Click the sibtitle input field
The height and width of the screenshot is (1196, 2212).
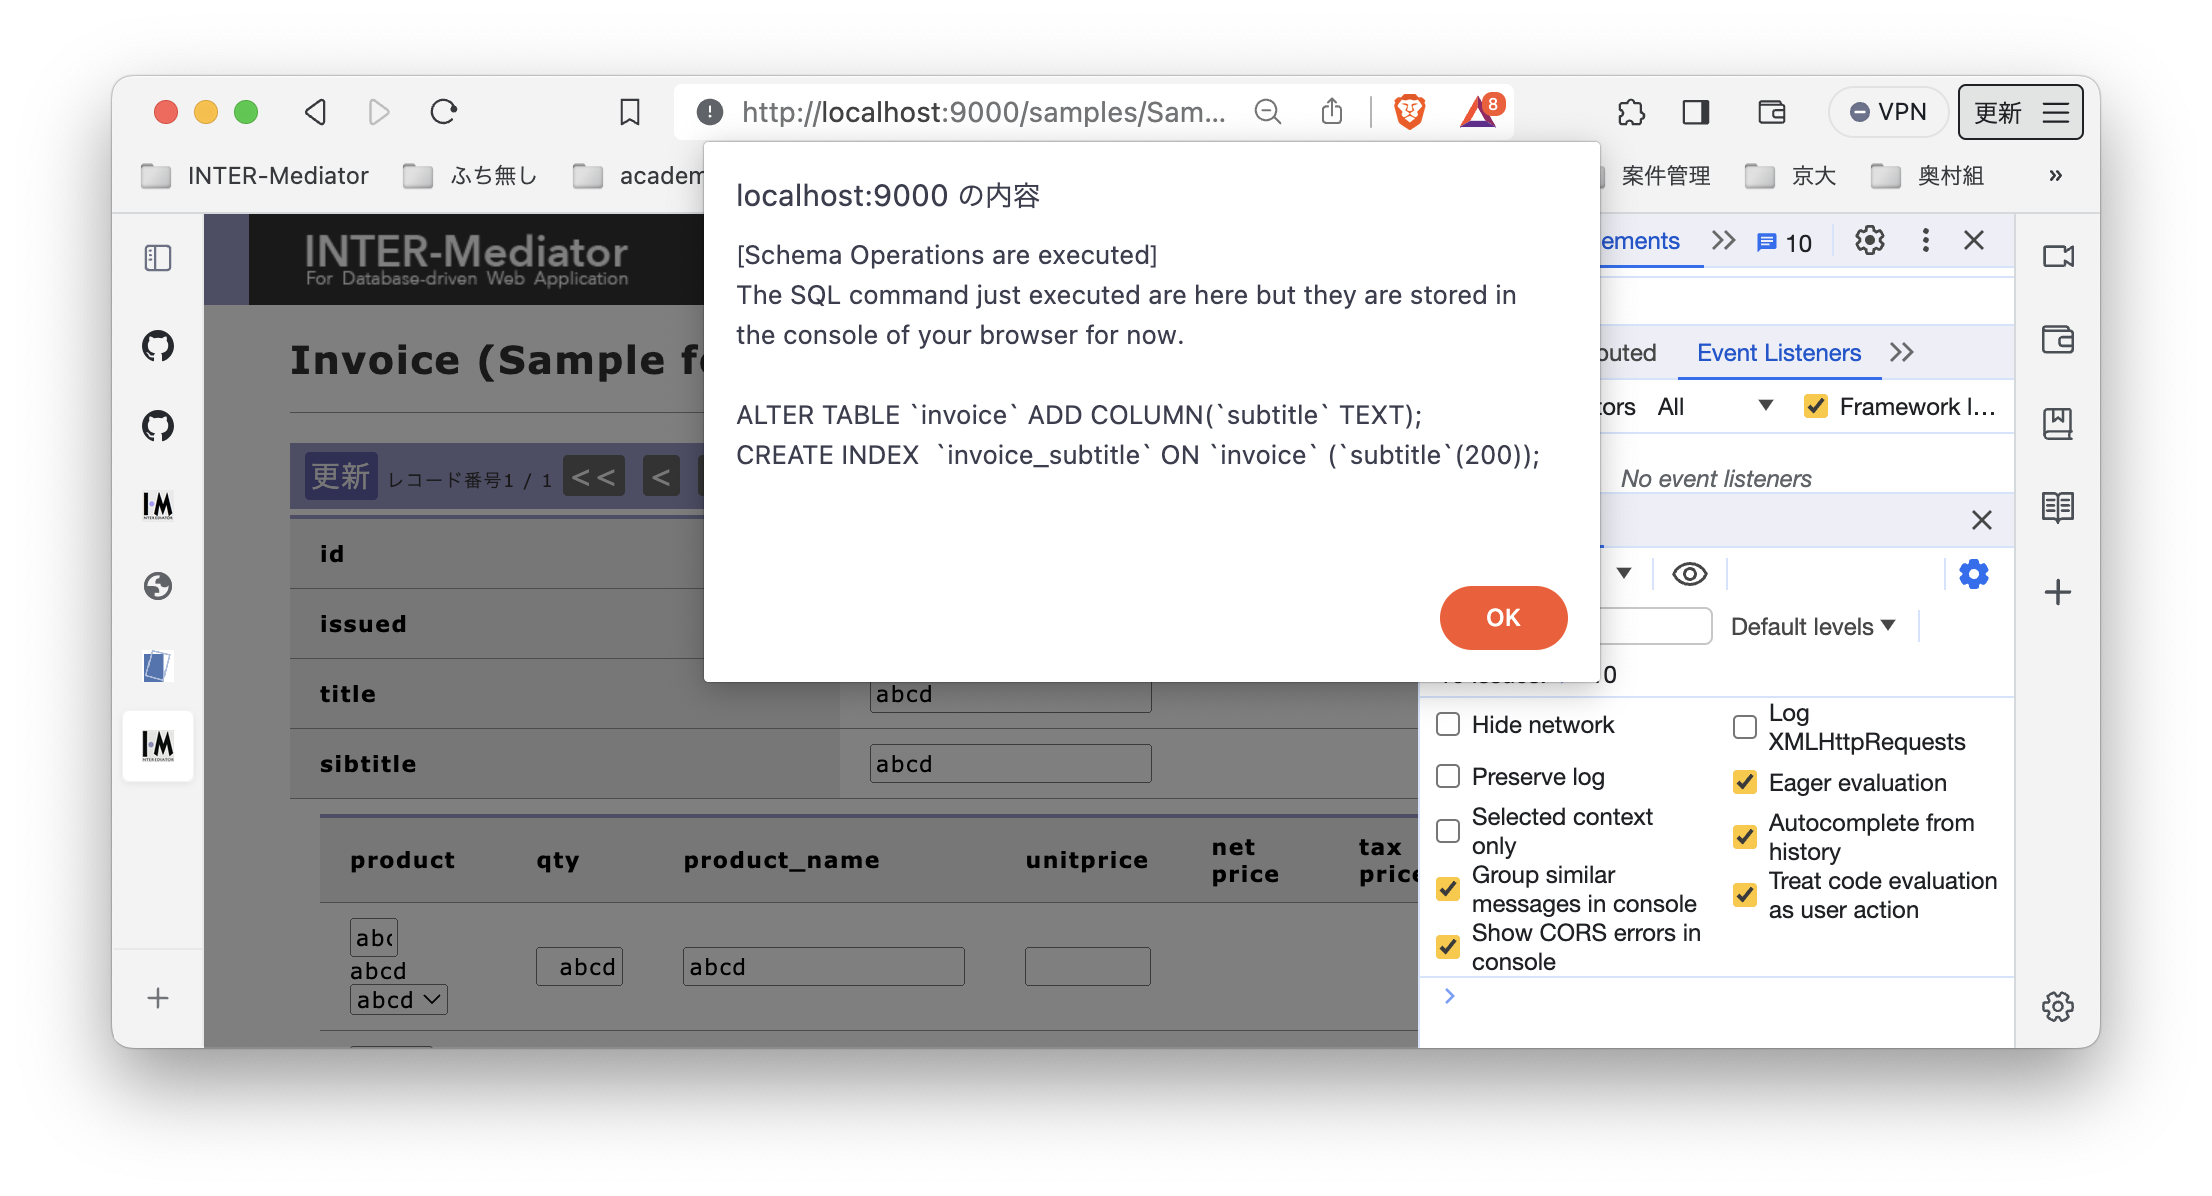click(x=1010, y=764)
